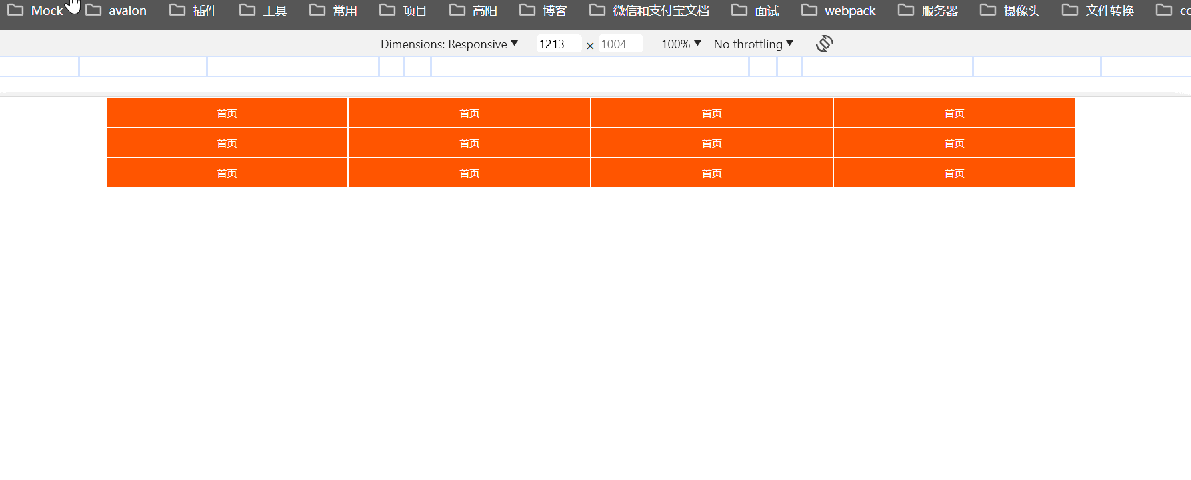Open the 微信和支付宝文档 bookmark folder
The width and height of the screenshot is (1191, 480).
tap(650, 11)
